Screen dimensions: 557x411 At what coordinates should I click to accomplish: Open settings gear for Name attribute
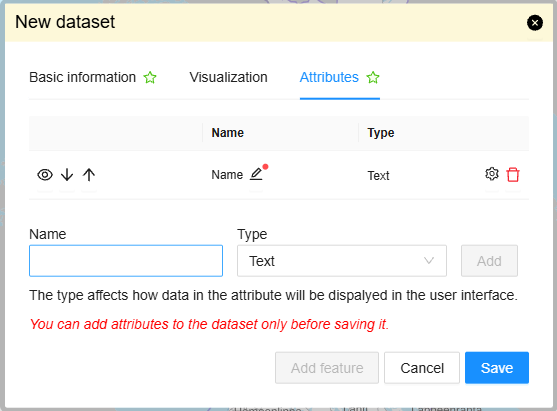(492, 174)
